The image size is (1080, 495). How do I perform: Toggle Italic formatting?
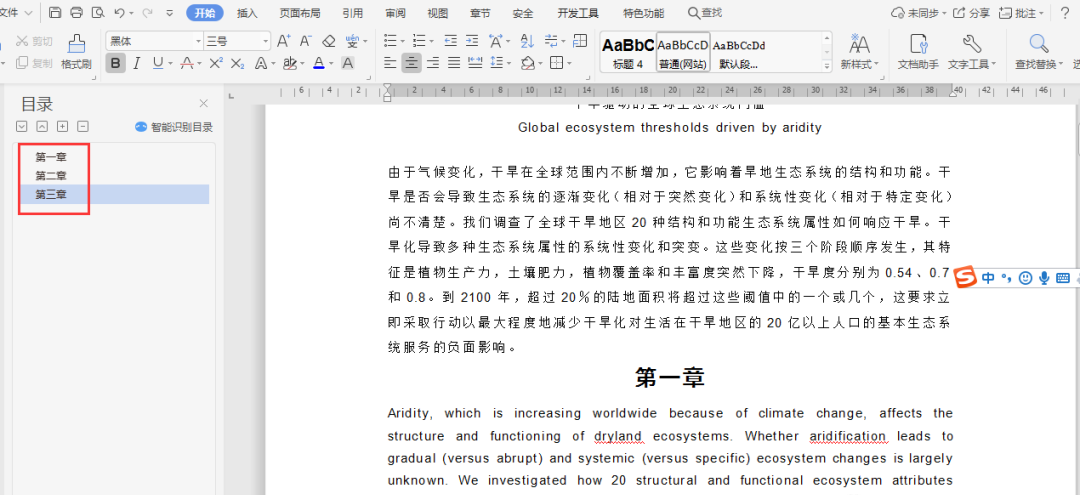(x=137, y=63)
